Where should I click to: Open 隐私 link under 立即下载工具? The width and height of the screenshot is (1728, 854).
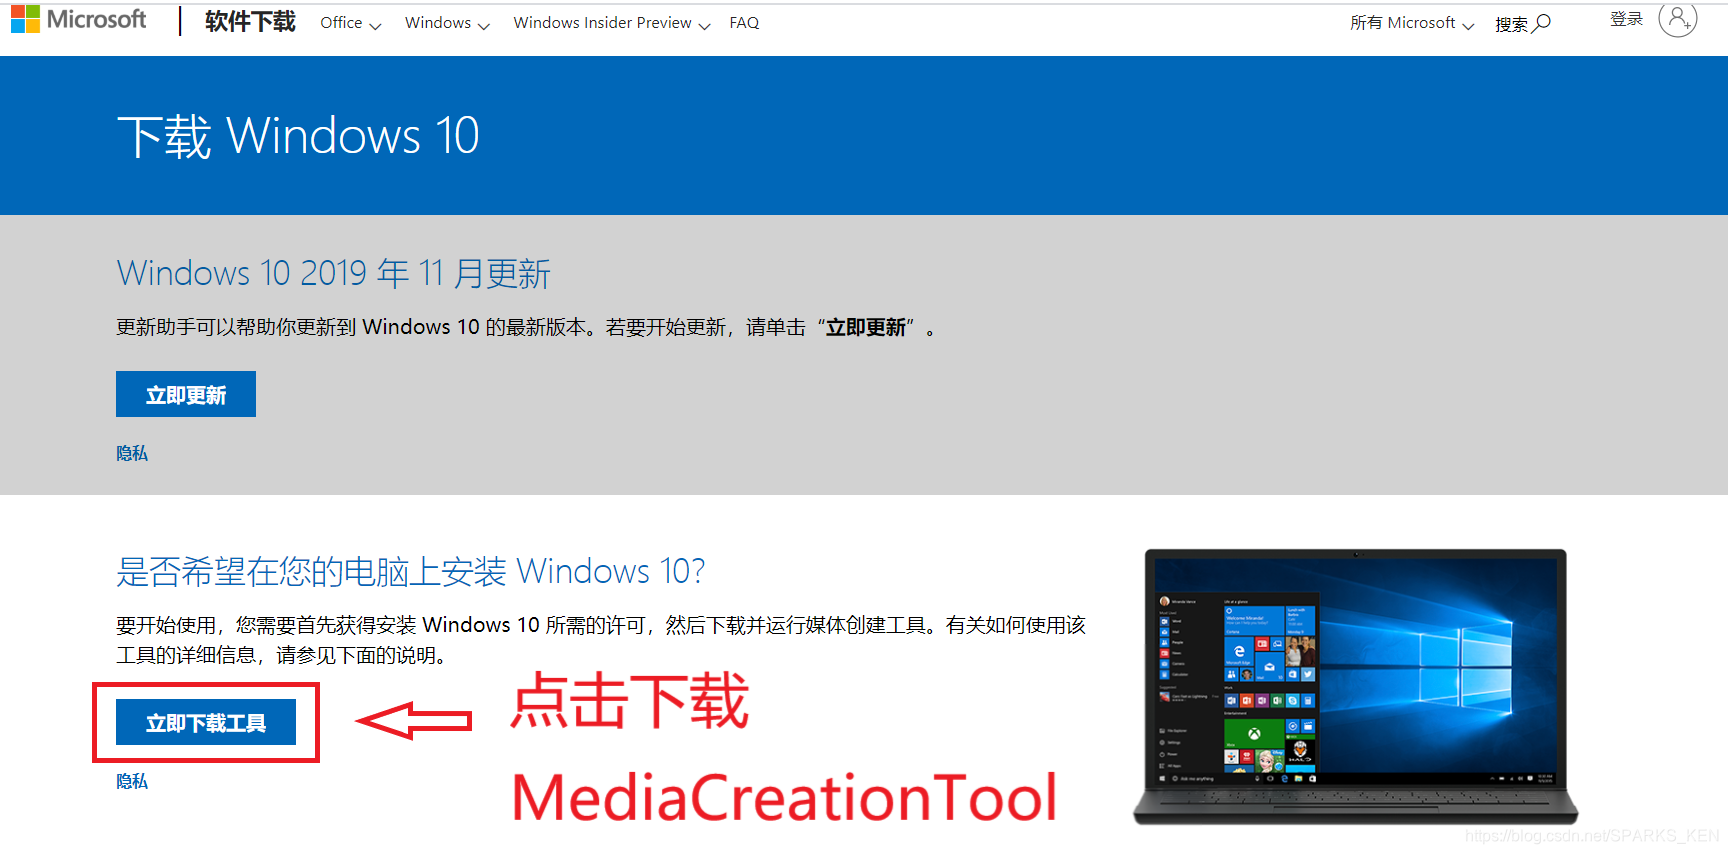132,781
